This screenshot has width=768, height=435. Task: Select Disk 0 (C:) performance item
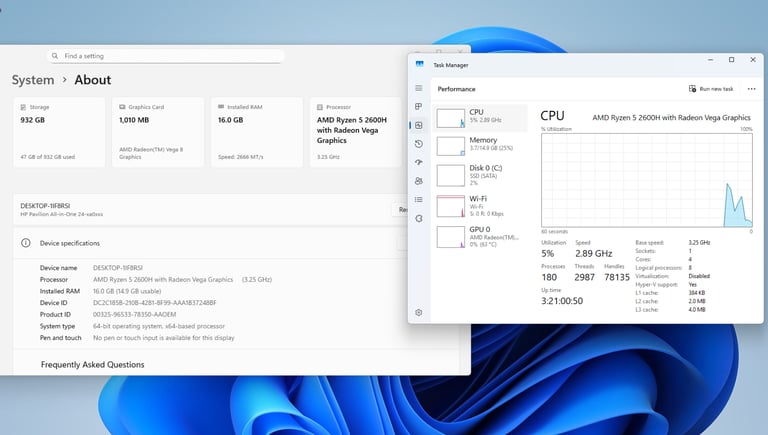coord(481,175)
